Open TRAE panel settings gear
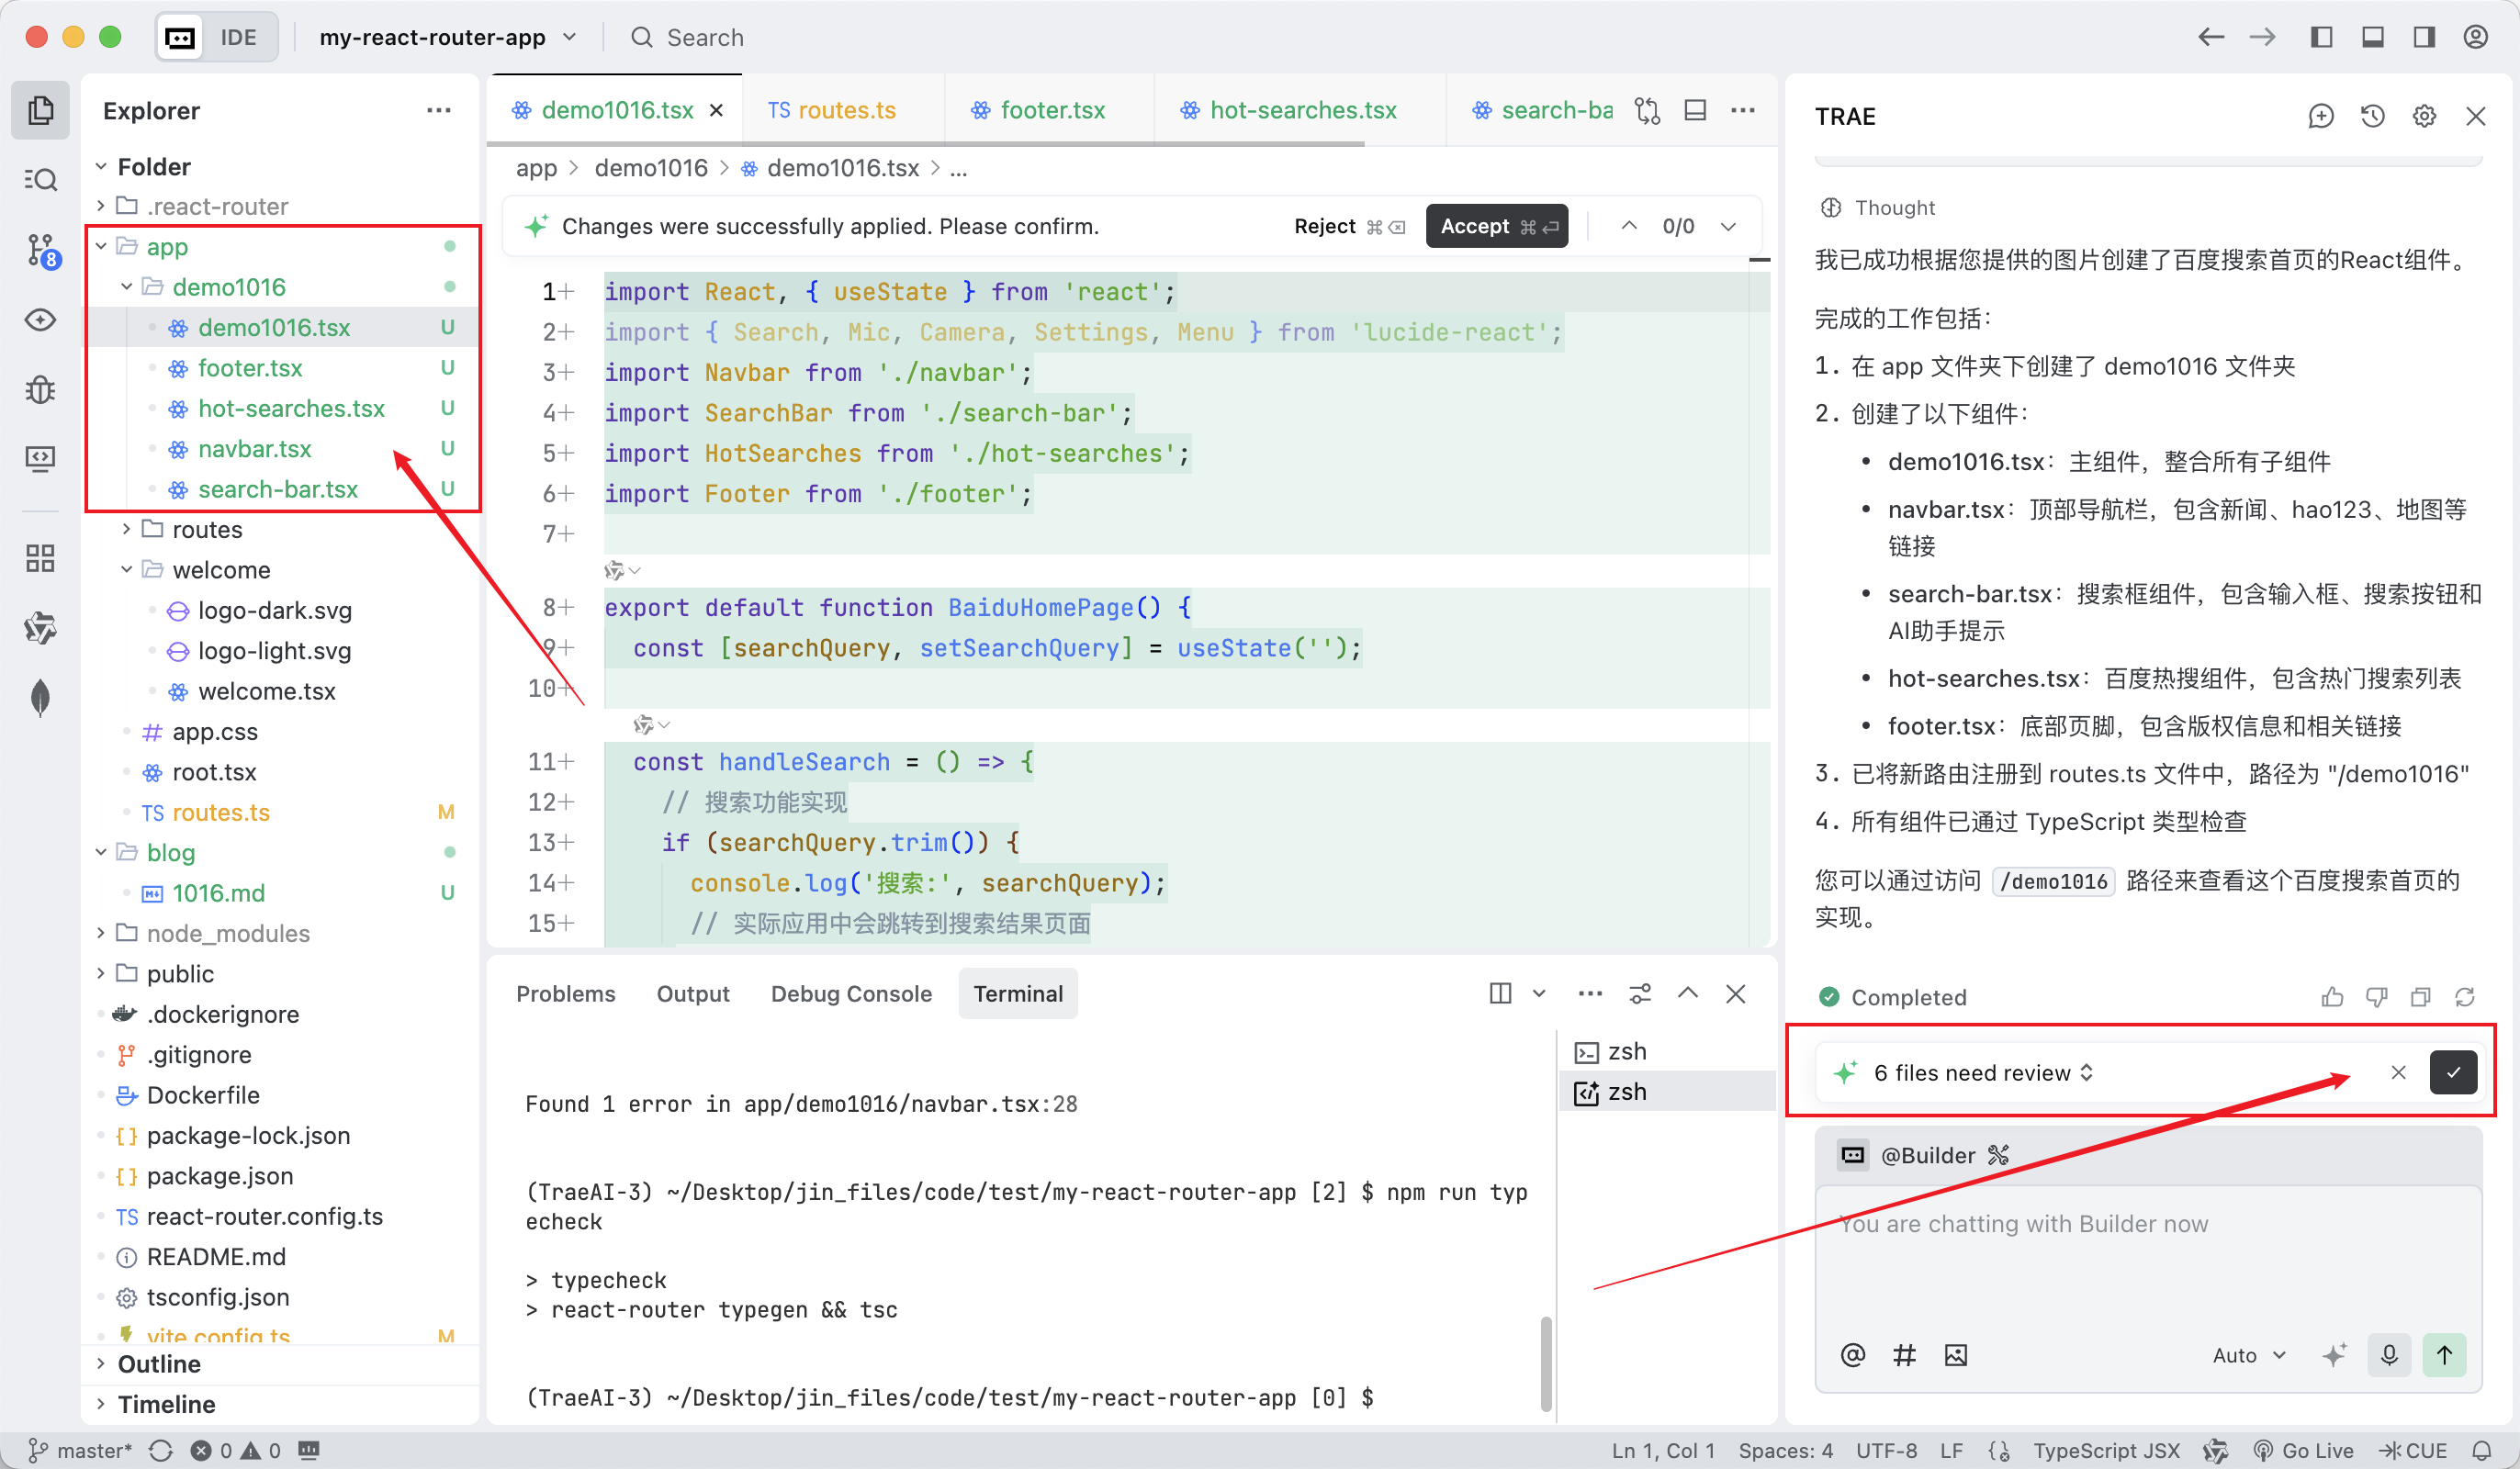This screenshot has height=1469, width=2520. (x=2424, y=117)
